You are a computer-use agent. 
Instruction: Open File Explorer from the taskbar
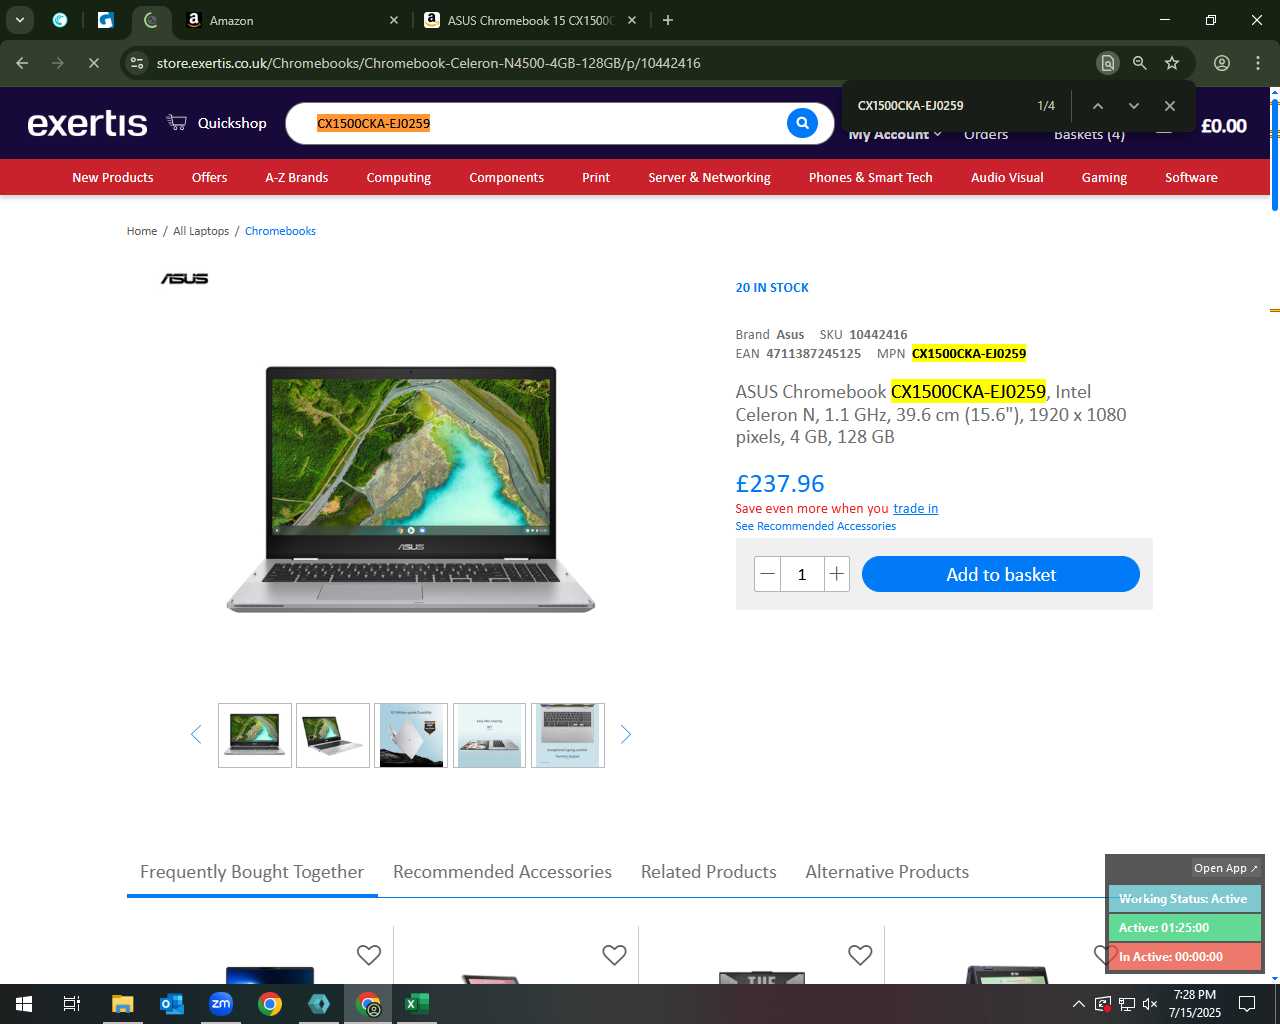(122, 1004)
